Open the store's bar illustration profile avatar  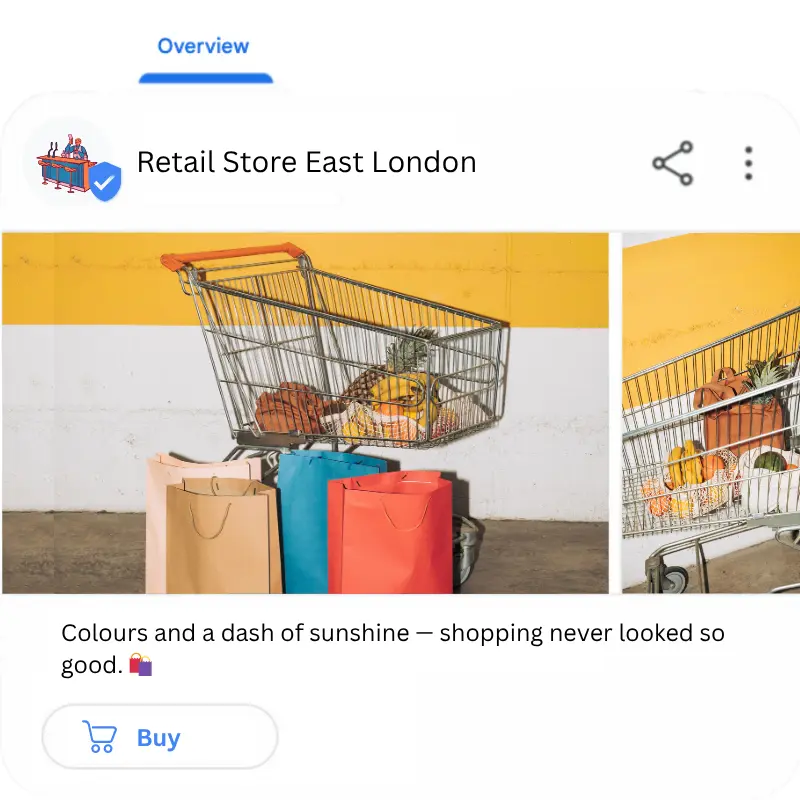tap(68, 163)
